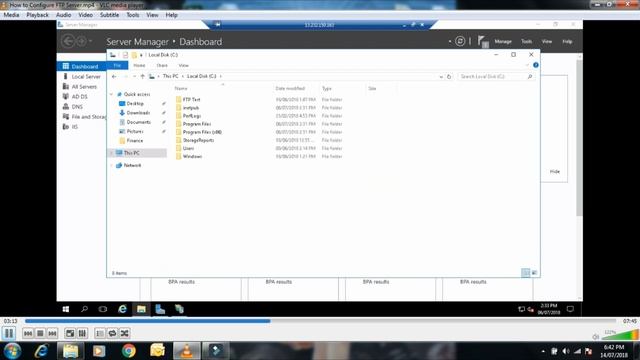Expand the File Explorer ribbon chevron
Screen dimensions: 640x360
tap(527, 65)
